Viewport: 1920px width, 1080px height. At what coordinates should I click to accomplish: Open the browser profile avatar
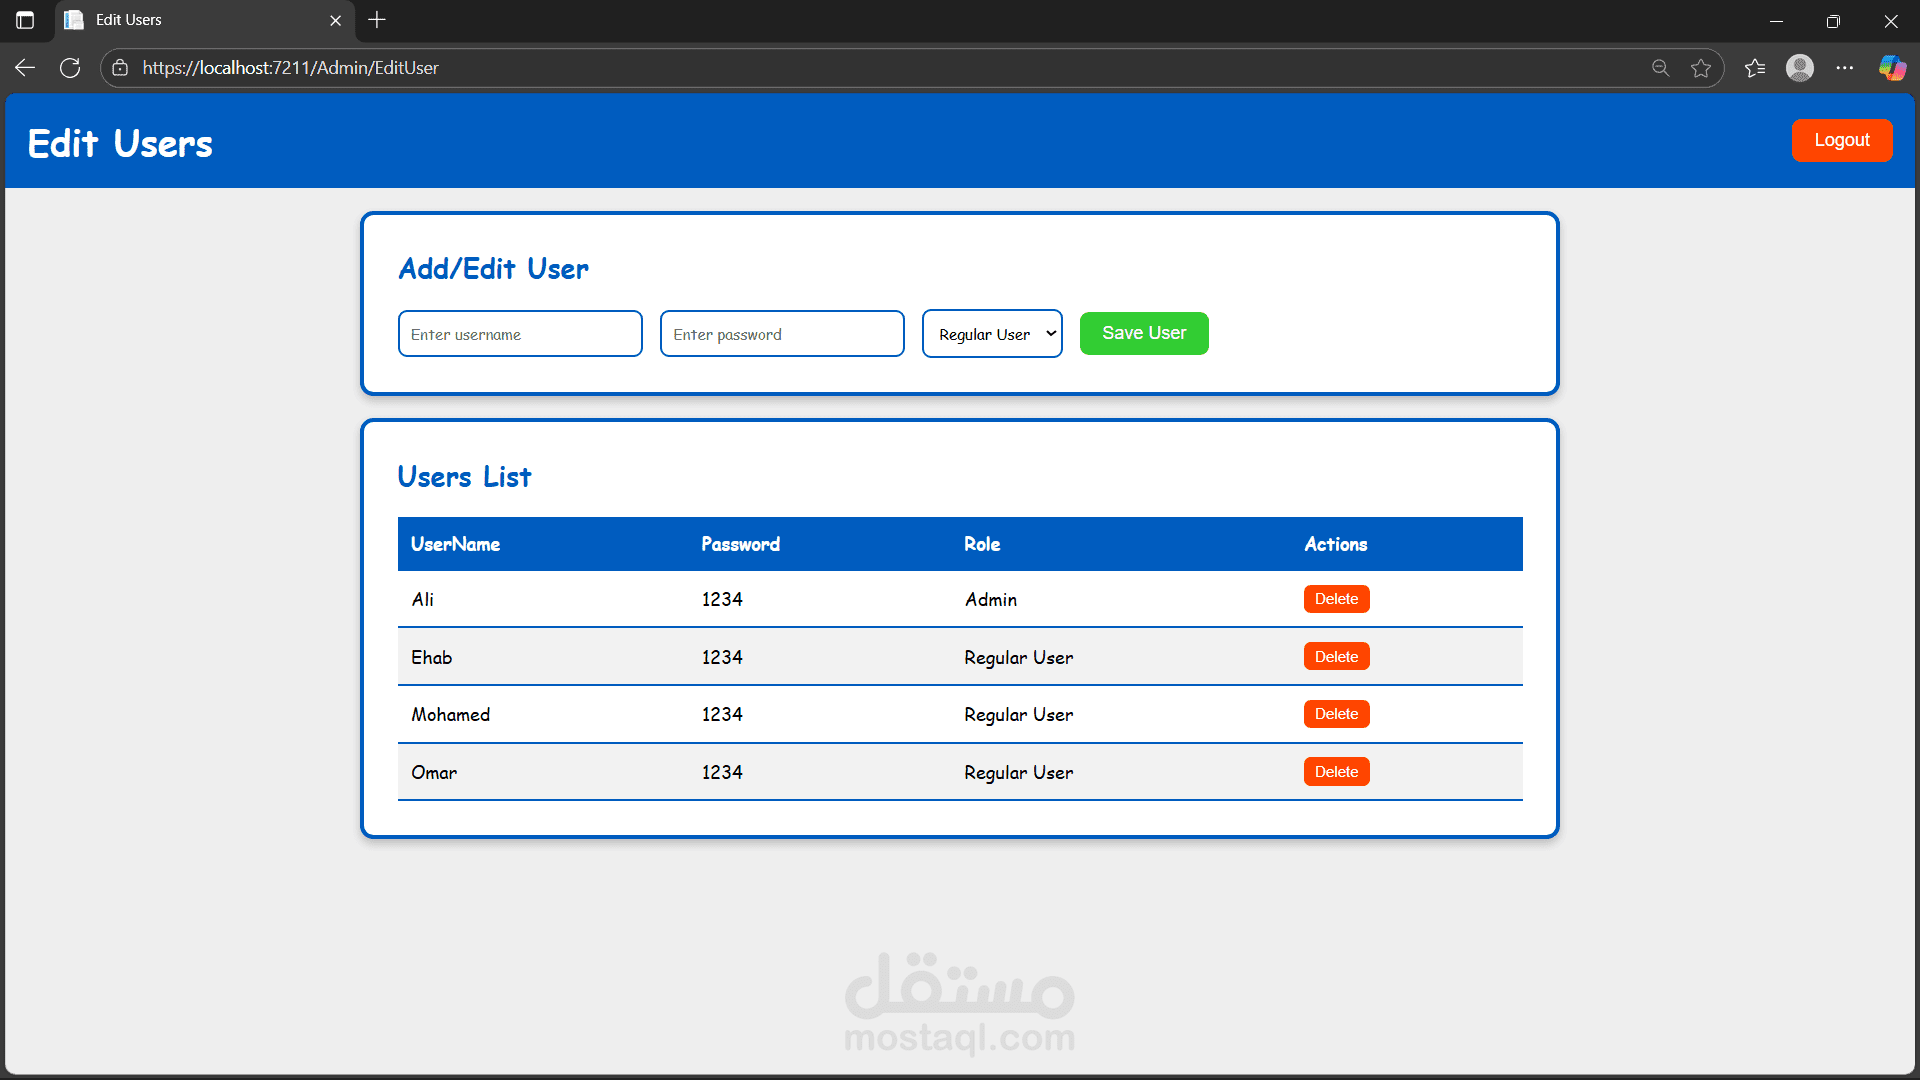coord(1800,68)
